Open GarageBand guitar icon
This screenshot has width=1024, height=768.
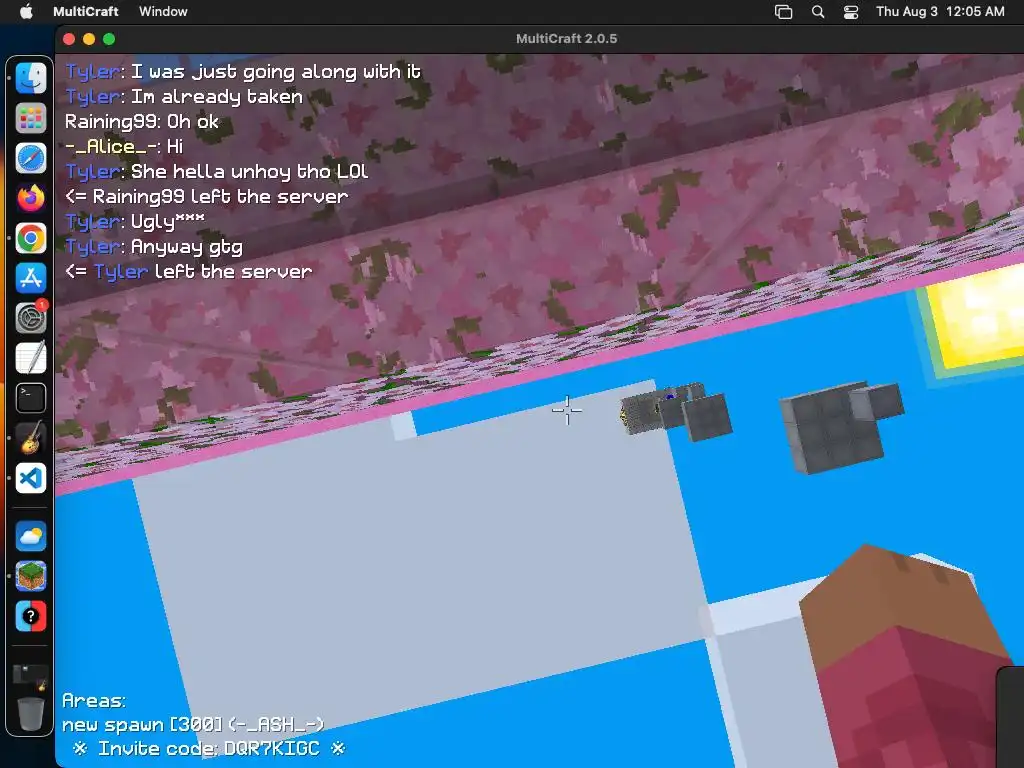(31, 438)
